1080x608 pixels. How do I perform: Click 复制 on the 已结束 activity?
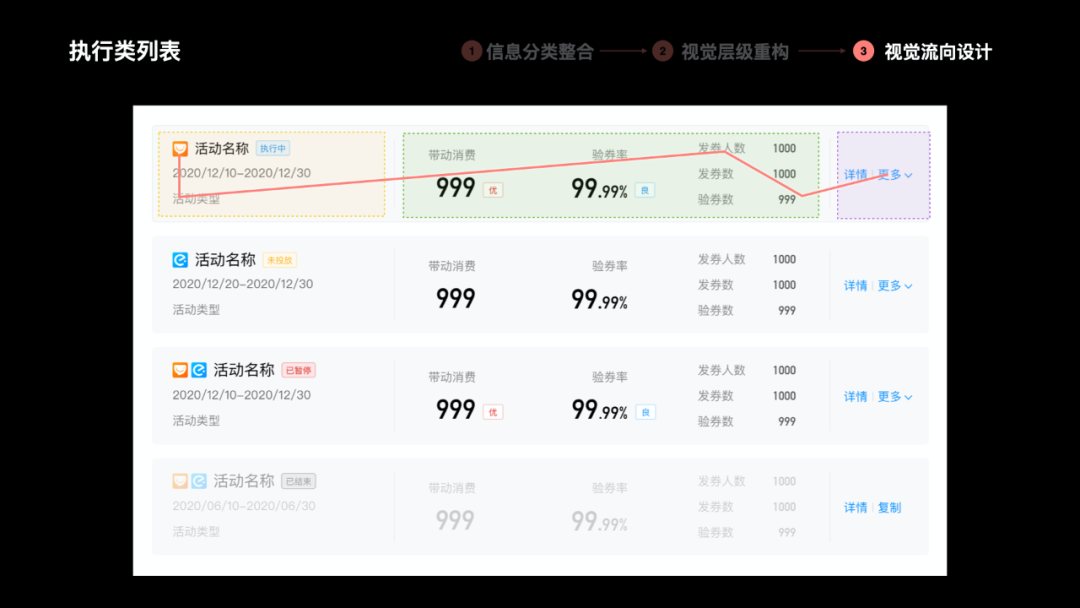[889, 507]
